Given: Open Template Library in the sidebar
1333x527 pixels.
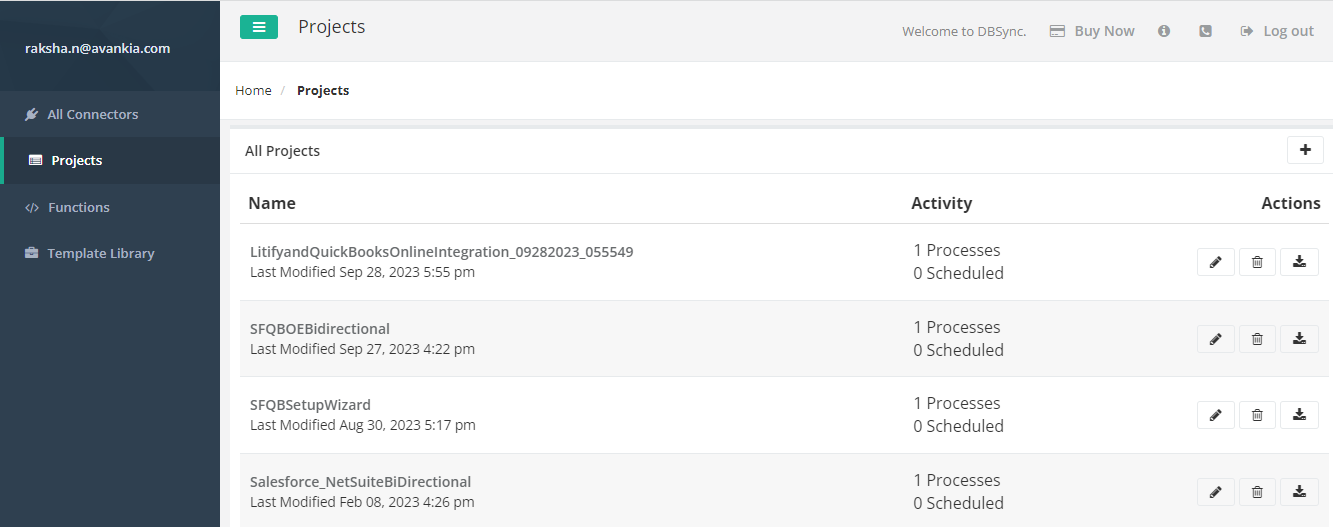Looking at the screenshot, I should (100, 253).
